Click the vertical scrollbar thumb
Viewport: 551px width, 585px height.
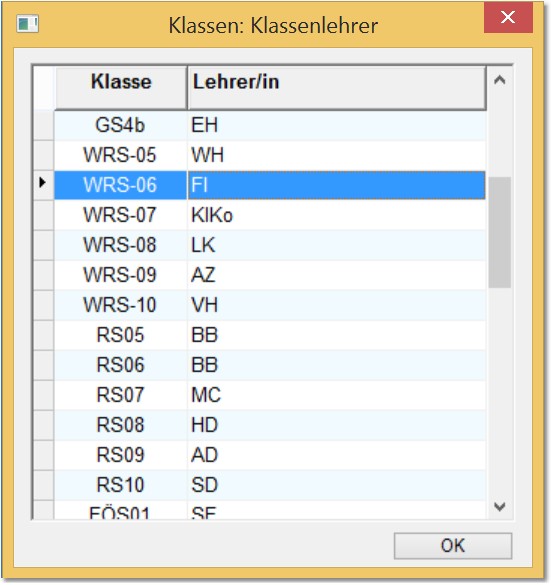(500, 232)
